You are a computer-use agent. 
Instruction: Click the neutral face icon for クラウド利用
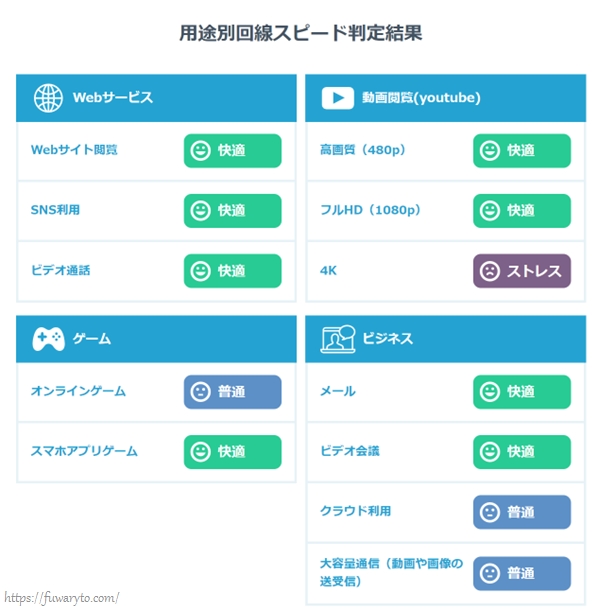pos(489,512)
